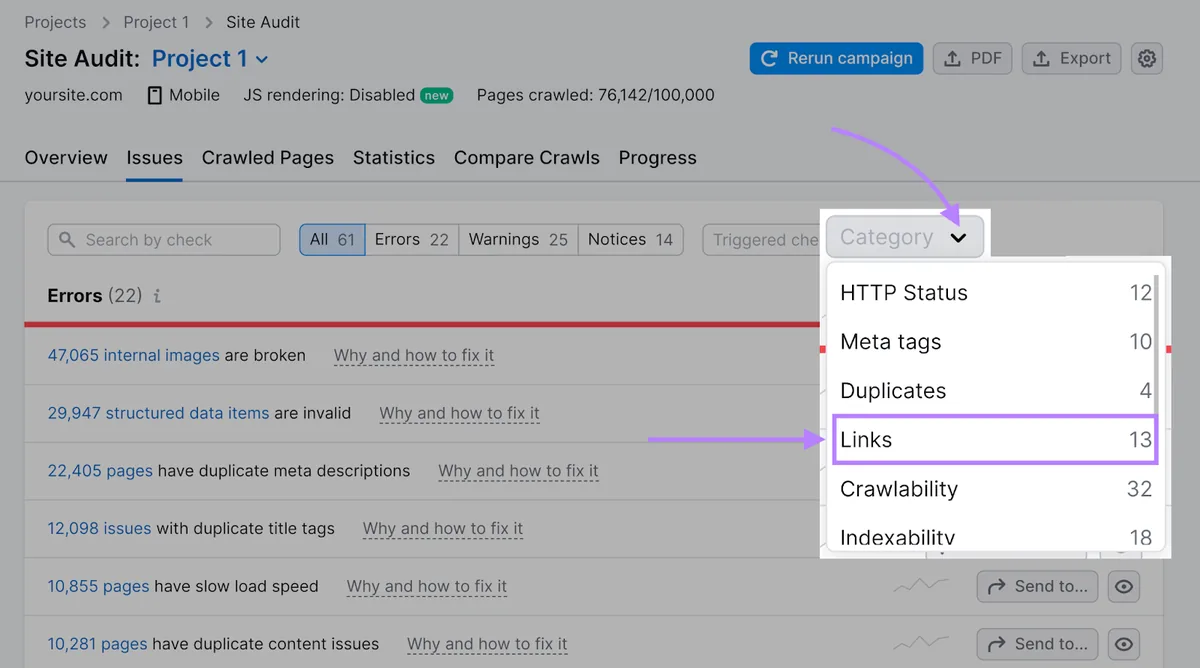Filter issues by All 61
The height and width of the screenshot is (668, 1200).
332,240
